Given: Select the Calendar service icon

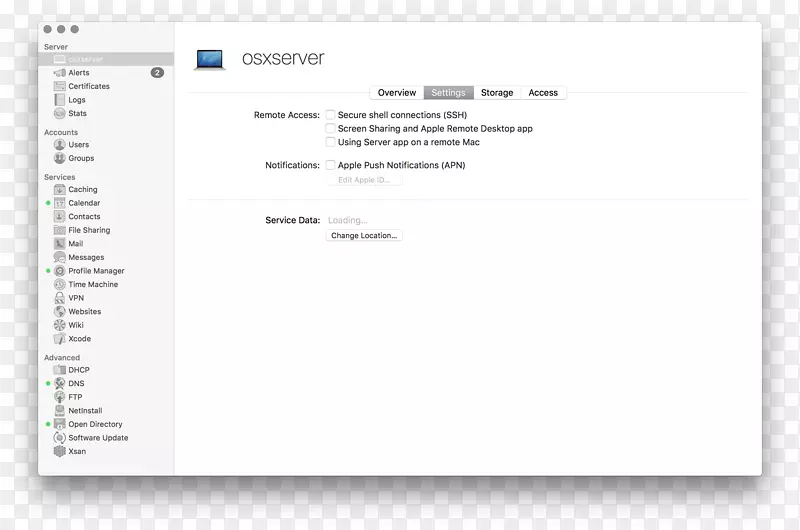Looking at the screenshot, I should tap(60, 203).
